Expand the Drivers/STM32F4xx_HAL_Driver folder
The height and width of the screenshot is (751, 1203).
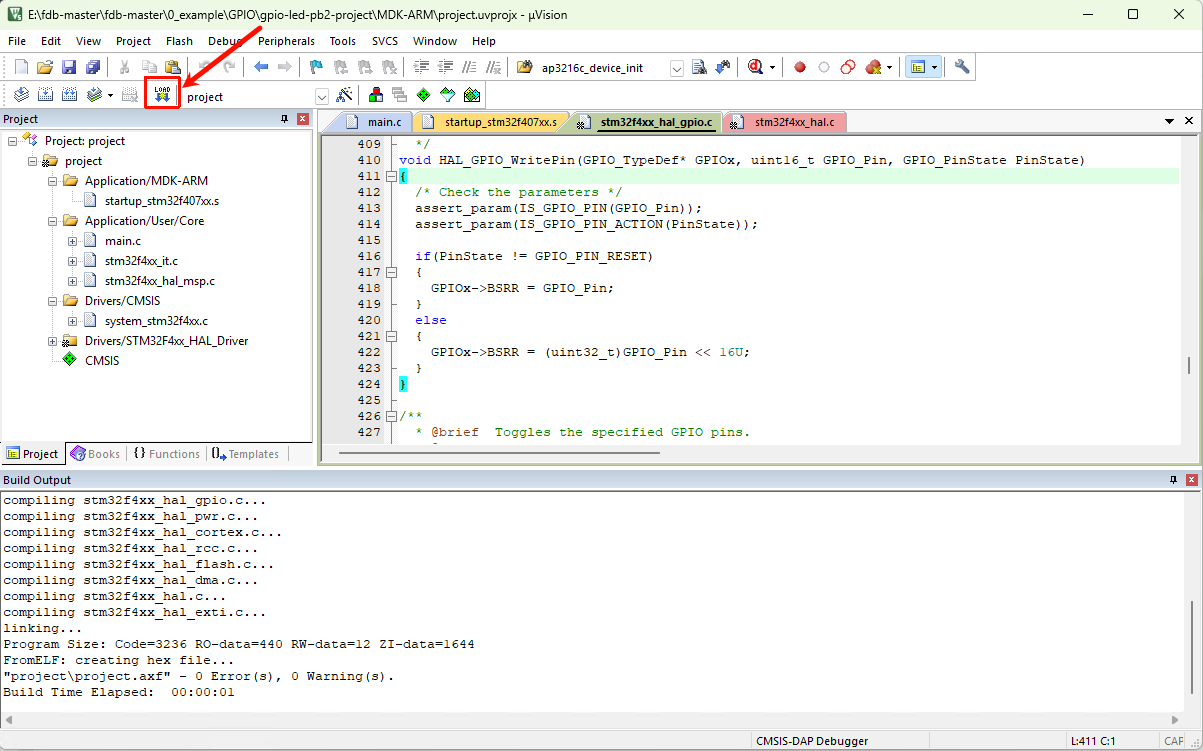[x=53, y=341]
